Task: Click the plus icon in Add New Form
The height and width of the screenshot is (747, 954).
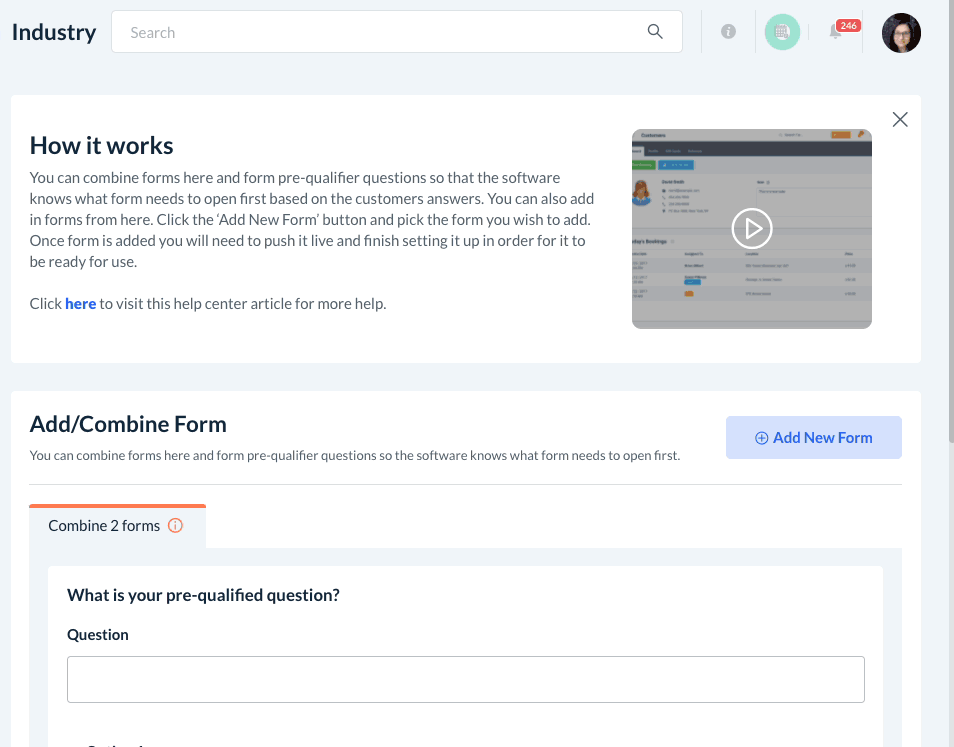Action: coord(761,438)
